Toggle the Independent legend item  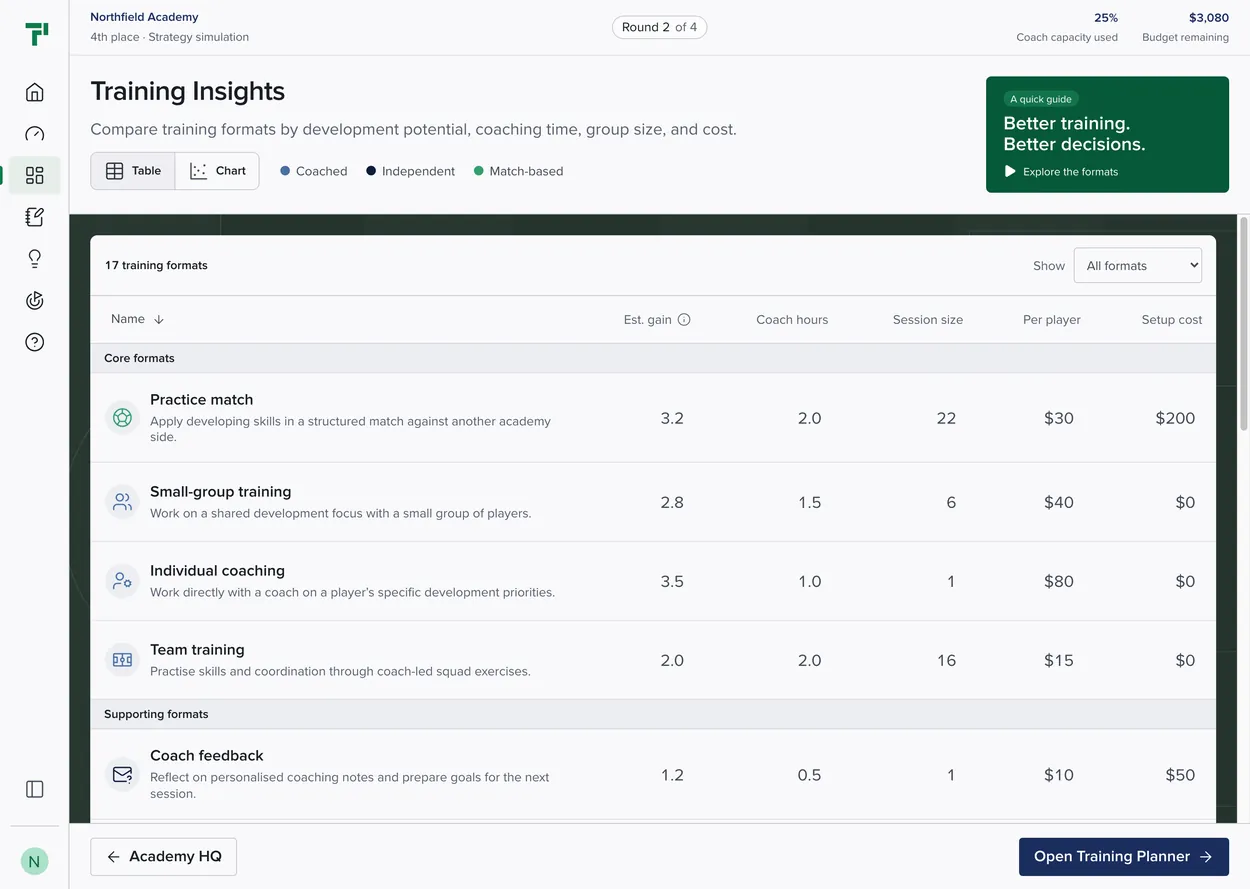[410, 171]
